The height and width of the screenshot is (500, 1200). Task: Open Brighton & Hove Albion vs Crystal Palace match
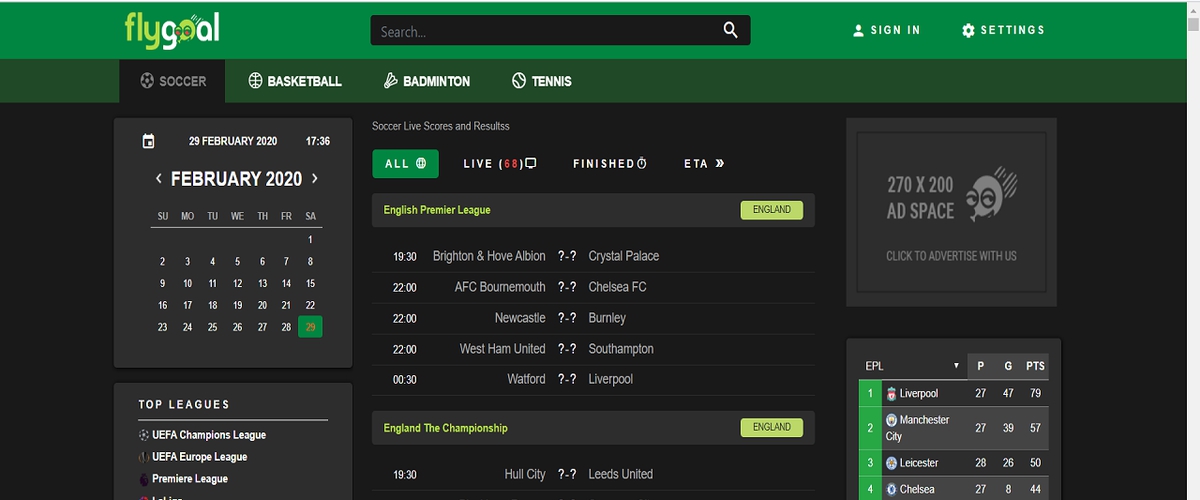pos(593,256)
